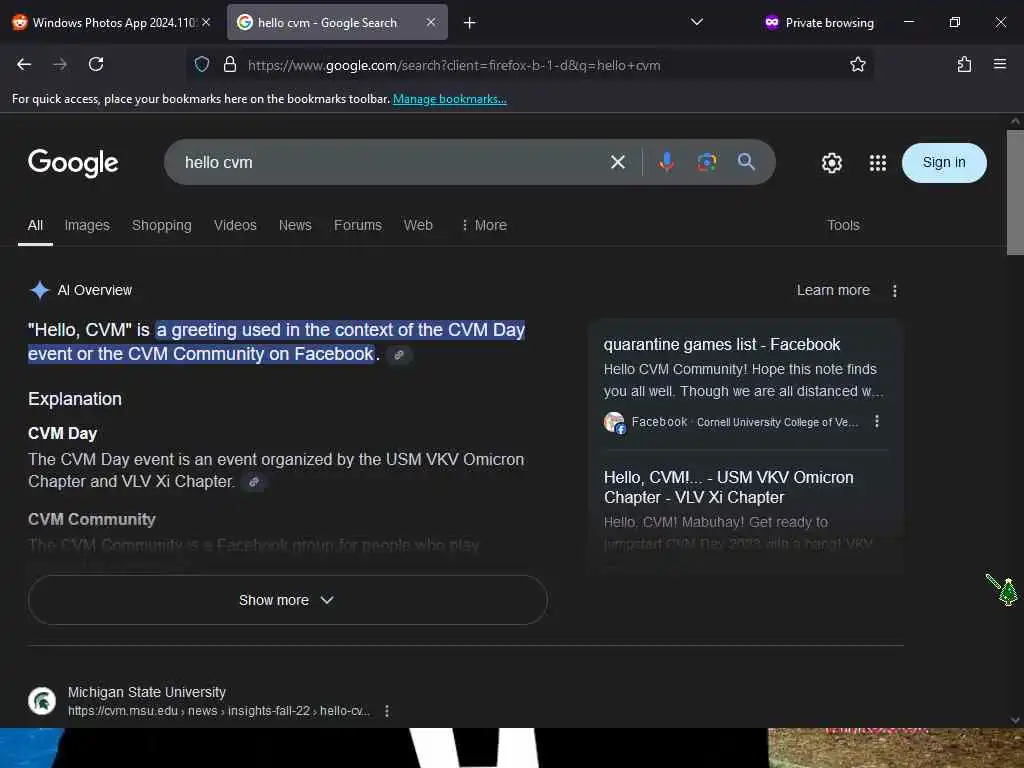The width and height of the screenshot is (1024, 768).
Task: Clear the search box with X
Action: pos(617,162)
